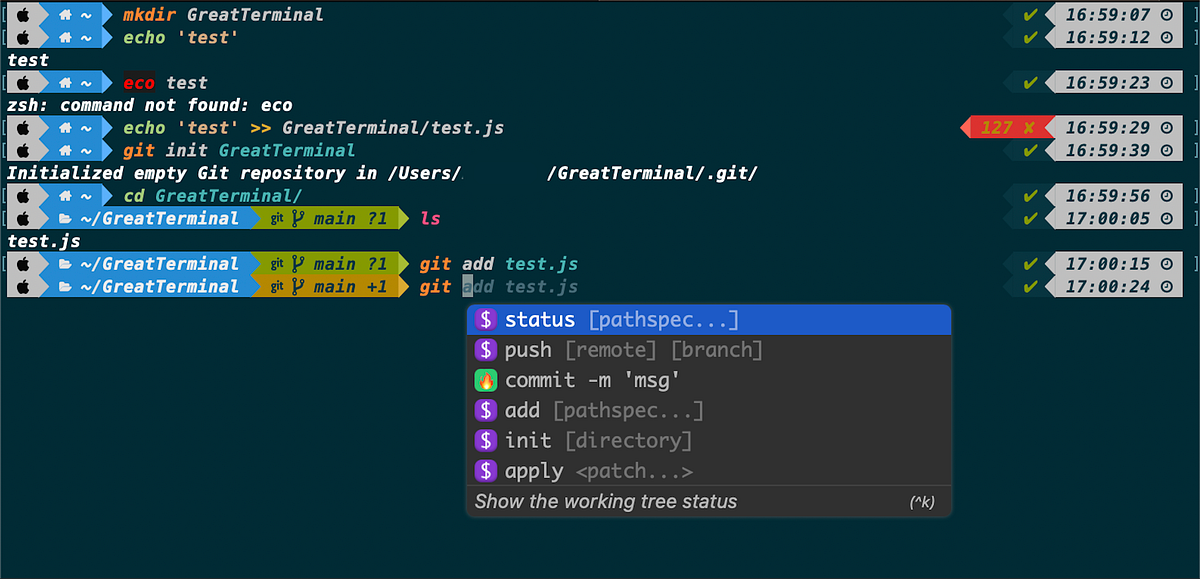
Task: Click the Apple logo on the bottom prompt row
Action: [24, 287]
